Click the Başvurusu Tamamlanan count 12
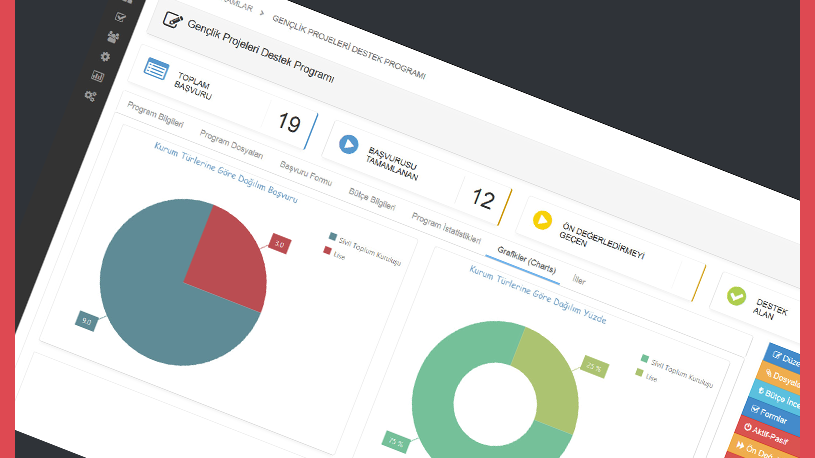The height and width of the screenshot is (458, 815). tap(483, 199)
